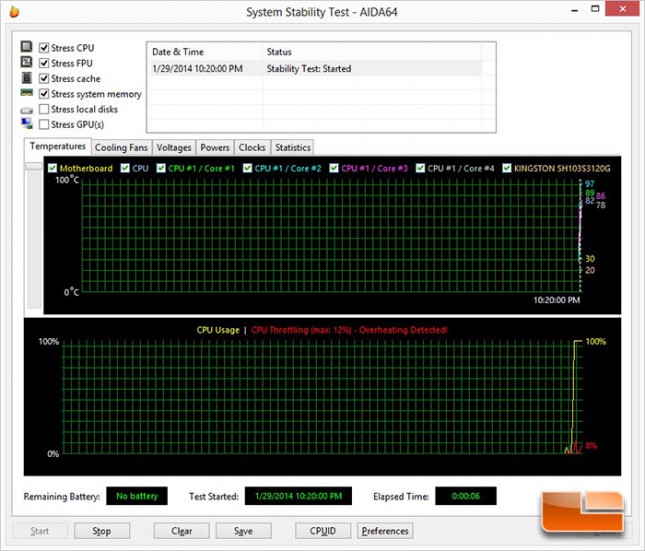Click the temperature graph vertical slider handle
The image size is (645, 551).
click(x=34, y=165)
